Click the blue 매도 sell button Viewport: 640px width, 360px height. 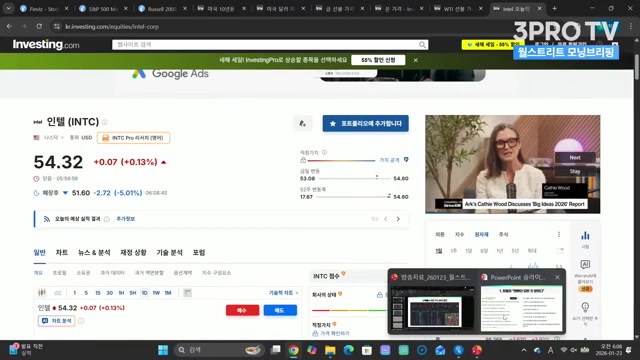[x=280, y=310]
